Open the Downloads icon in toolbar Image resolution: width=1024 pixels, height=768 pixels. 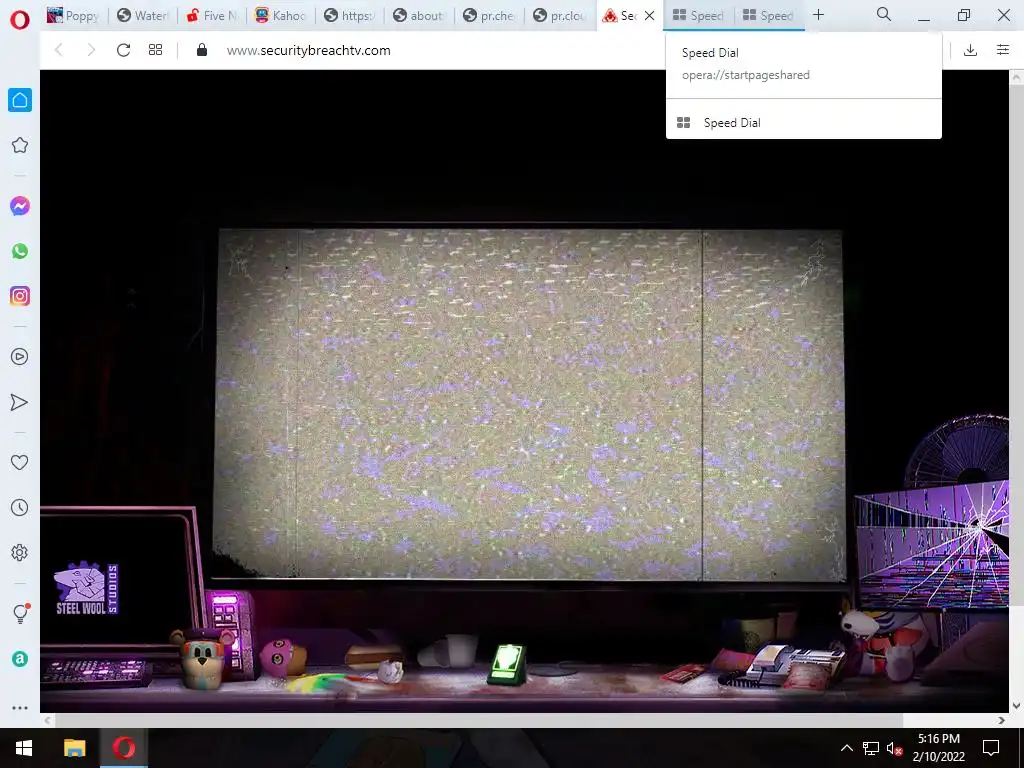pos(970,50)
